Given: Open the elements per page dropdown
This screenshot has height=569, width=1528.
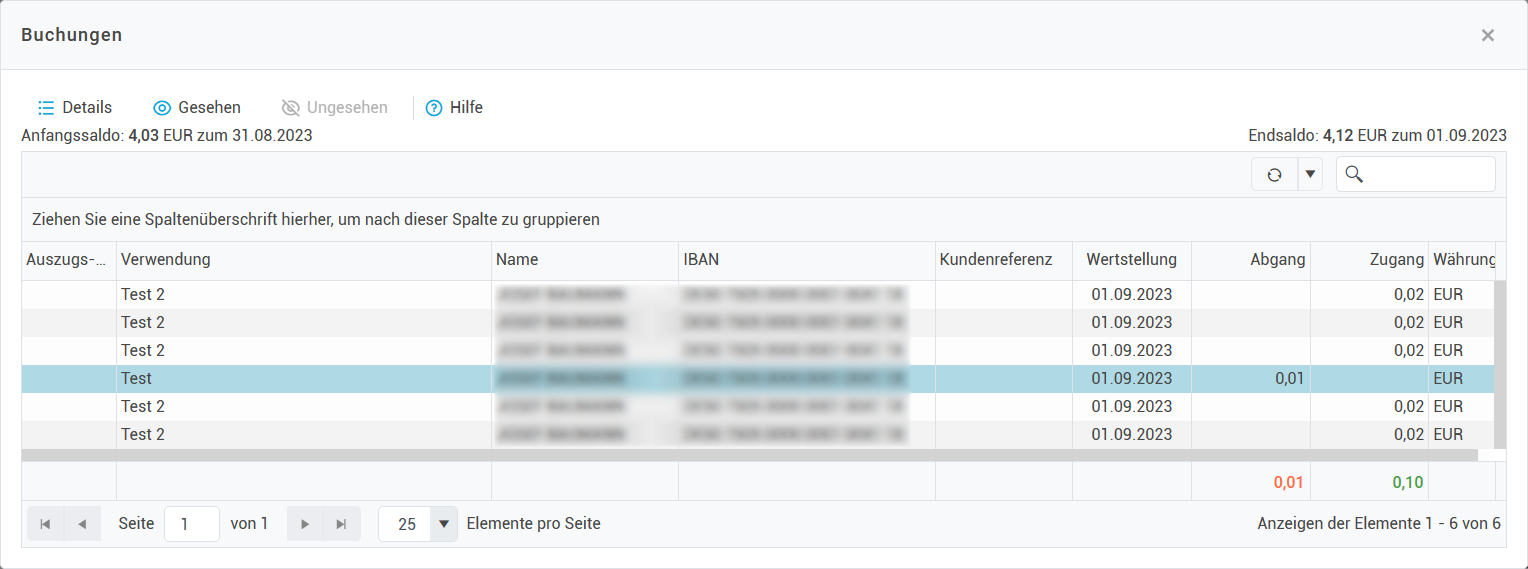Looking at the screenshot, I should (x=443, y=524).
